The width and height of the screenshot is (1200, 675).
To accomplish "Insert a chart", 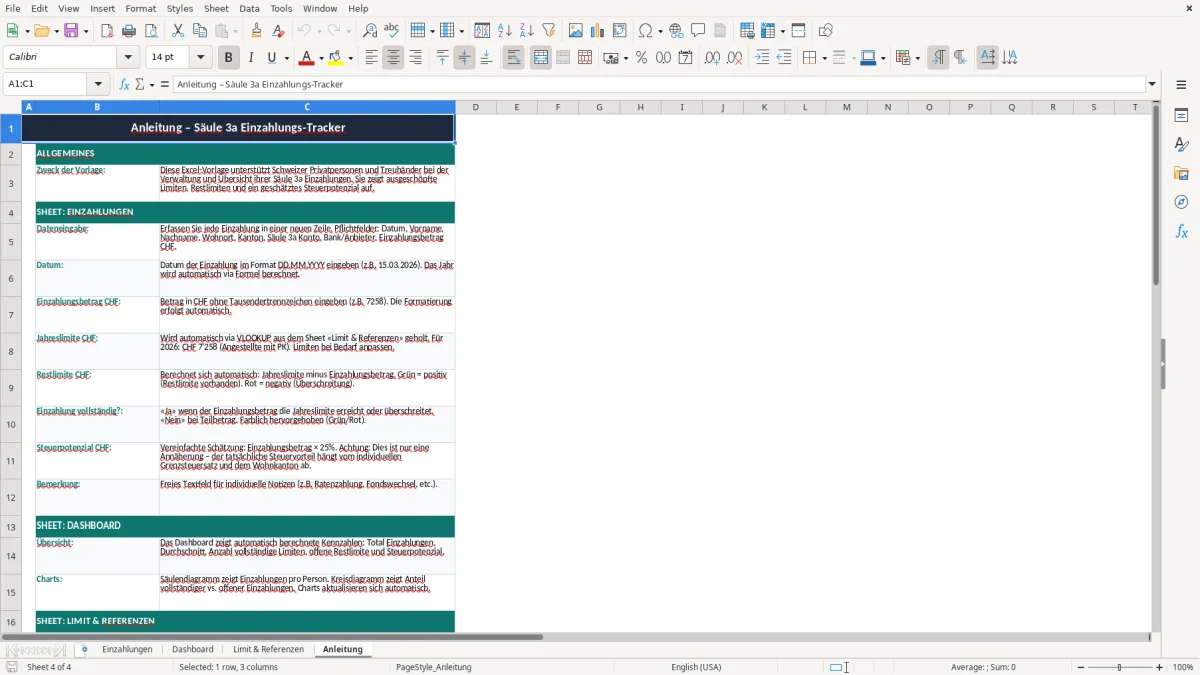I will (x=598, y=31).
